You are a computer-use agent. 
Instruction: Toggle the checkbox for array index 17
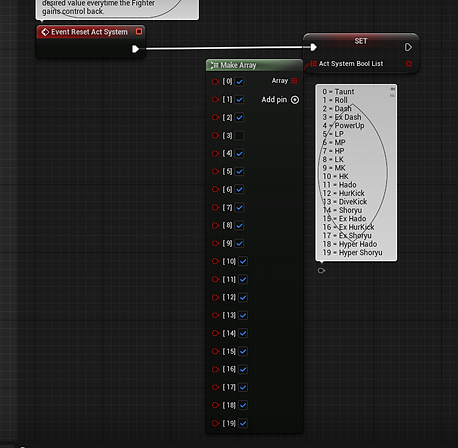243,387
